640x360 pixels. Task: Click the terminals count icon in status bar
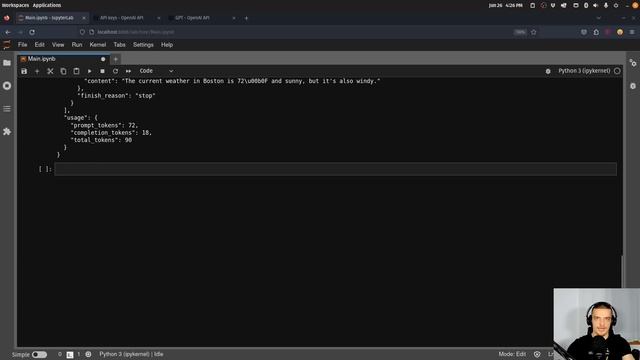70,355
